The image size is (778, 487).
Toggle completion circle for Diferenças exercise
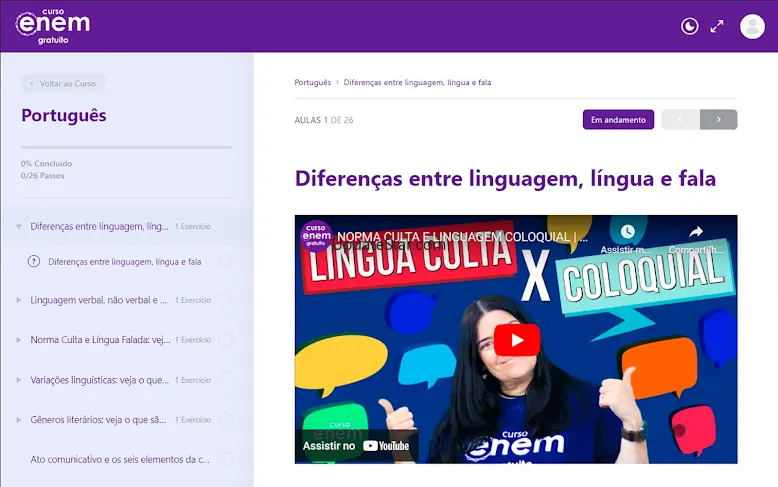225,260
